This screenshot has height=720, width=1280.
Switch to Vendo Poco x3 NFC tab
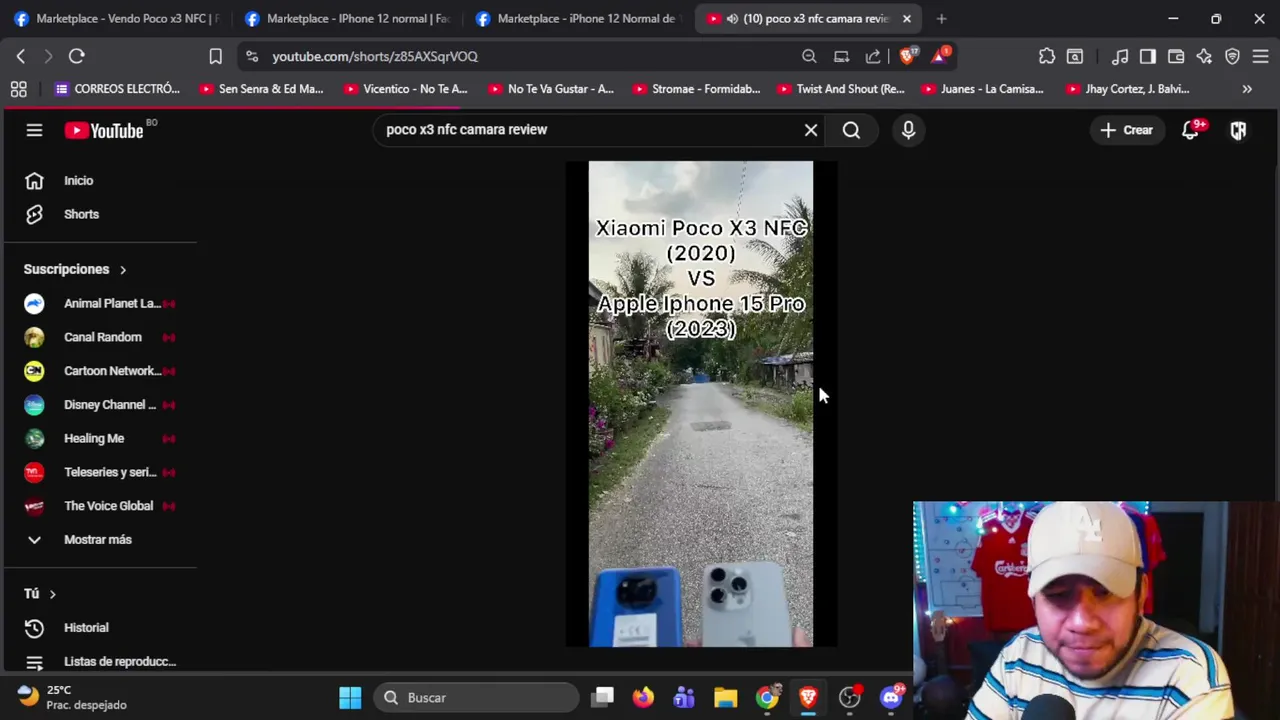pos(116,19)
